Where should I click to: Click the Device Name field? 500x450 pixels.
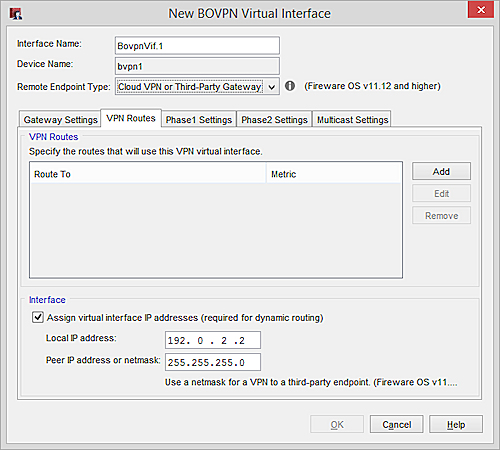[x=197, y=66]
